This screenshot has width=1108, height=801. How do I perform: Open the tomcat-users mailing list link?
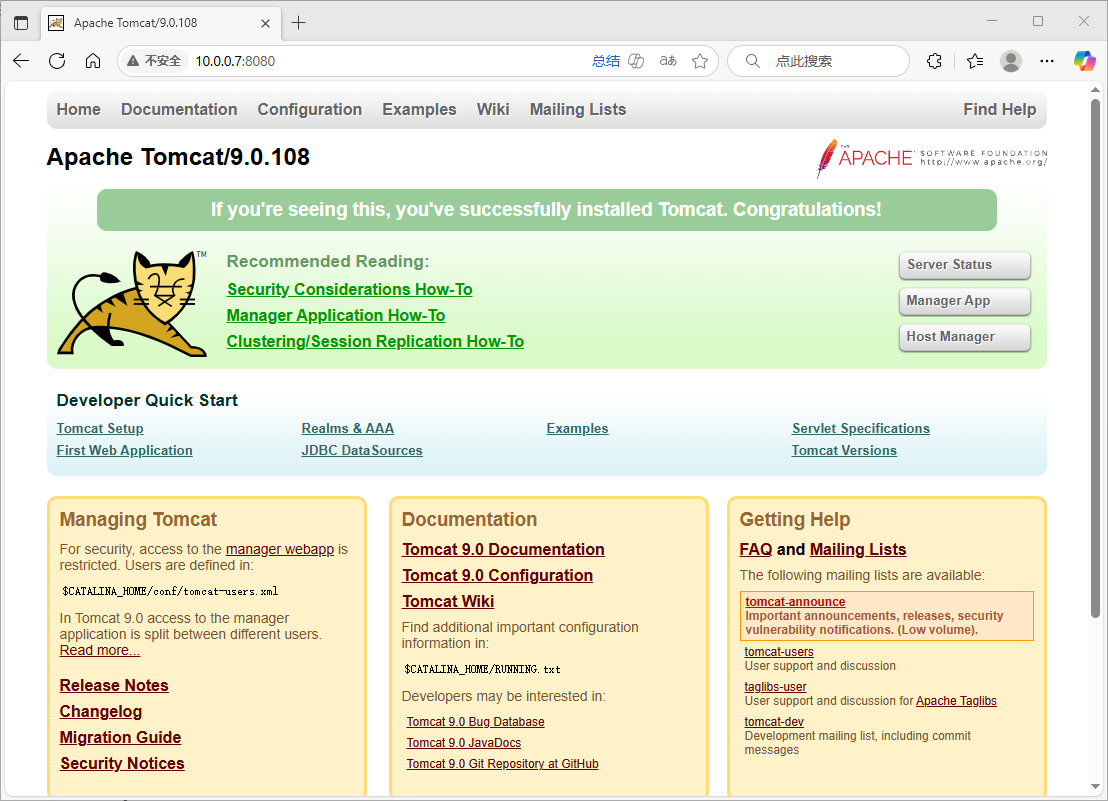[x=779, y=652]
